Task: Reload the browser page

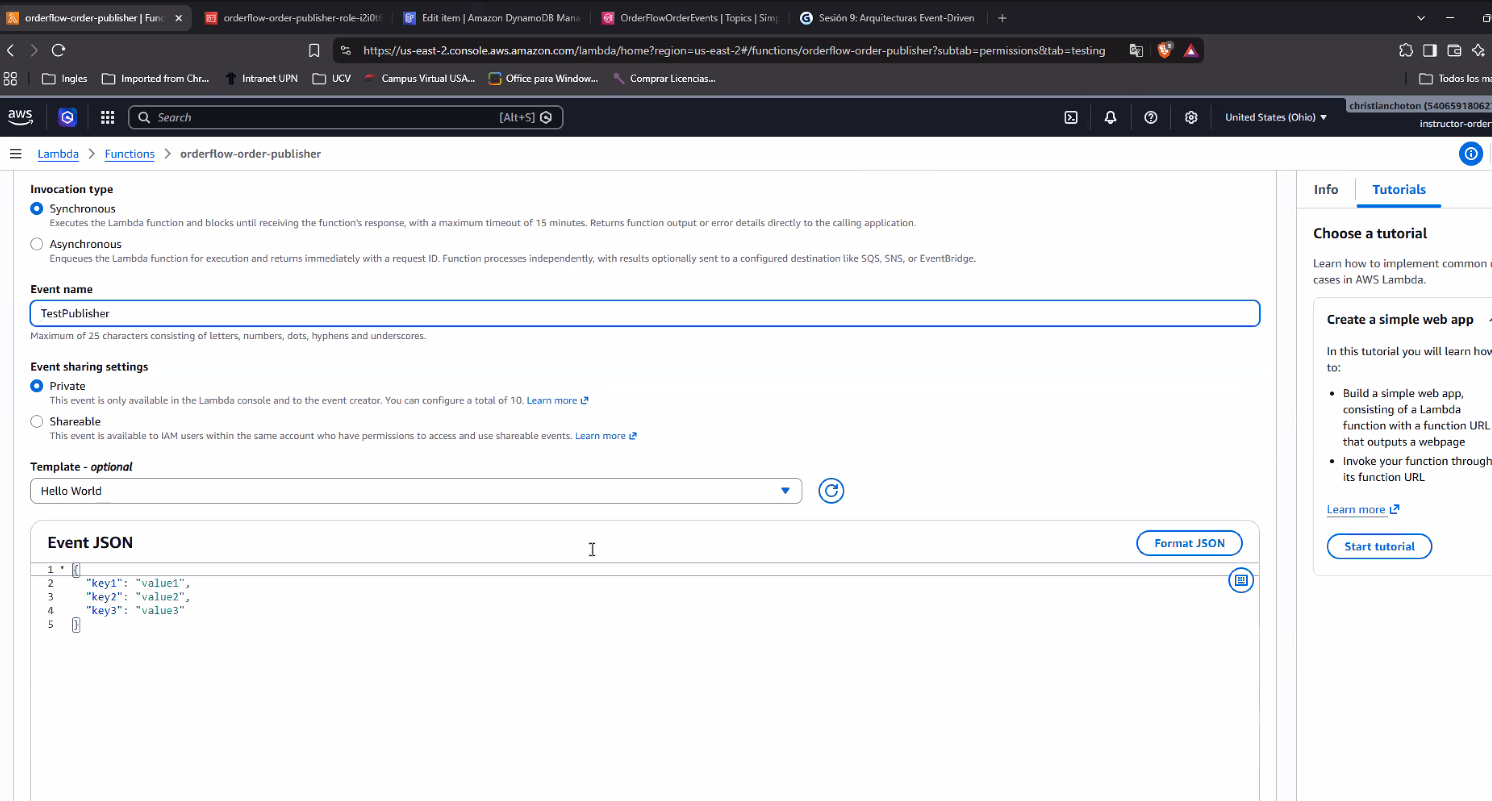Action: 58,50
